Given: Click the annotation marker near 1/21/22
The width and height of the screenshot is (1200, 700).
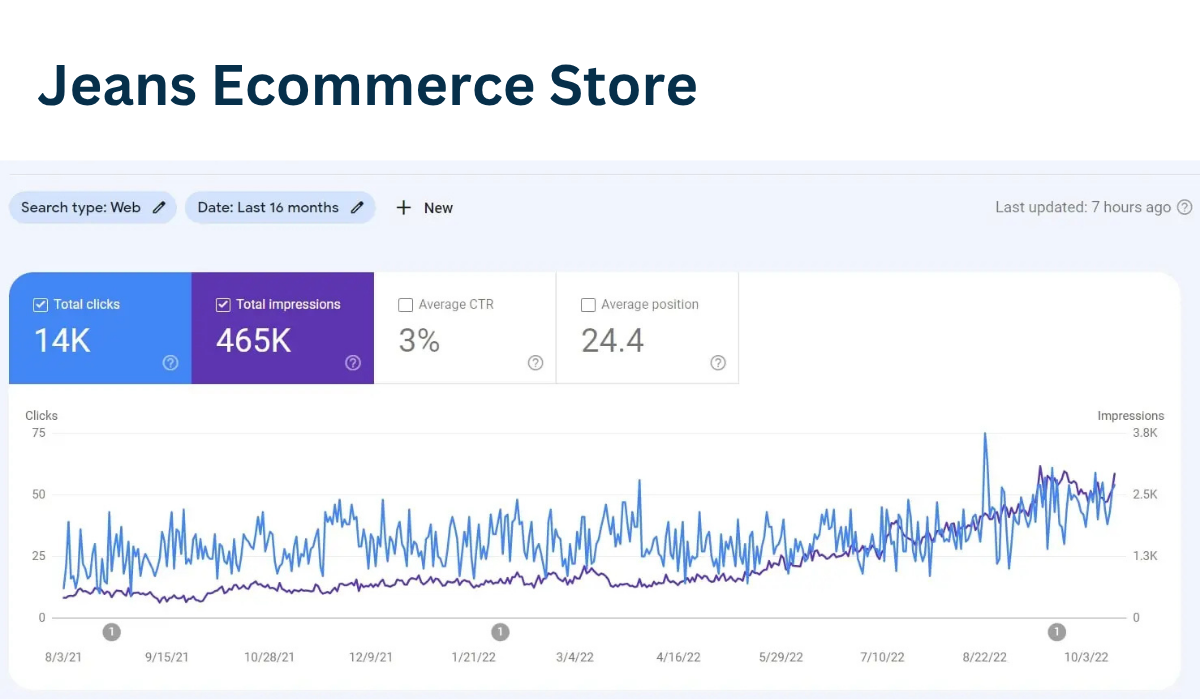Looking at the screenshot, I should pos(500,631).
